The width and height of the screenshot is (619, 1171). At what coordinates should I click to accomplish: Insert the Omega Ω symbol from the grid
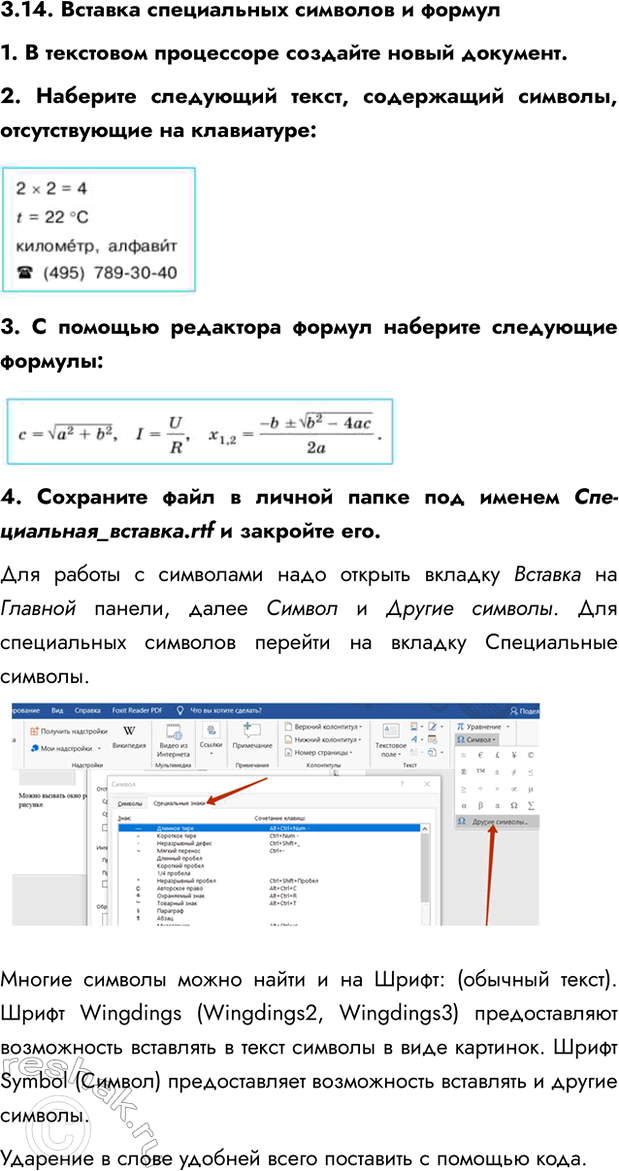[514, 805]
